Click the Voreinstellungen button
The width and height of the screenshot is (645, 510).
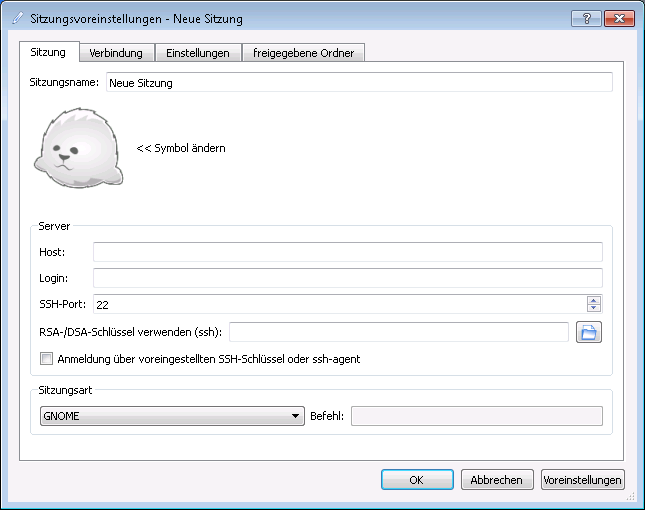click(x=582, y=480)
